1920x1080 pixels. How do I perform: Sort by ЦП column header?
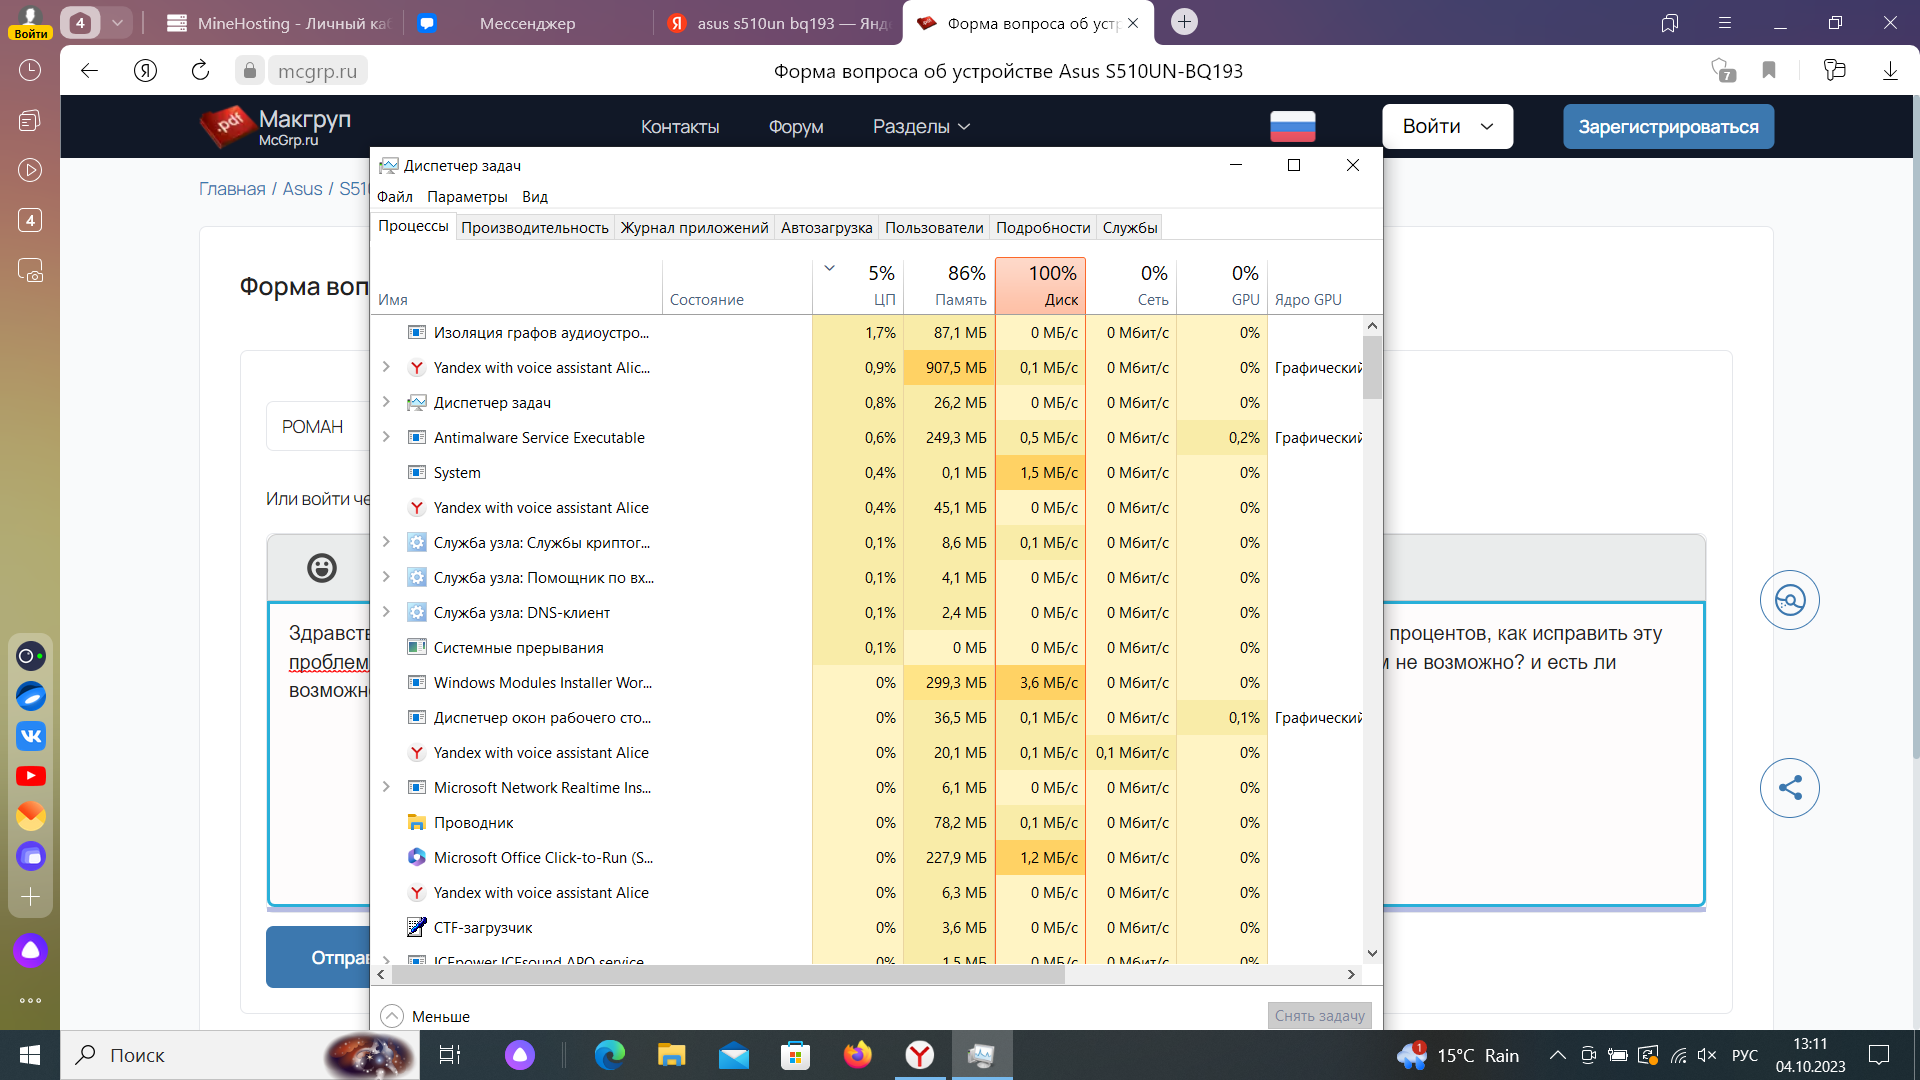(x=858, y=285)
